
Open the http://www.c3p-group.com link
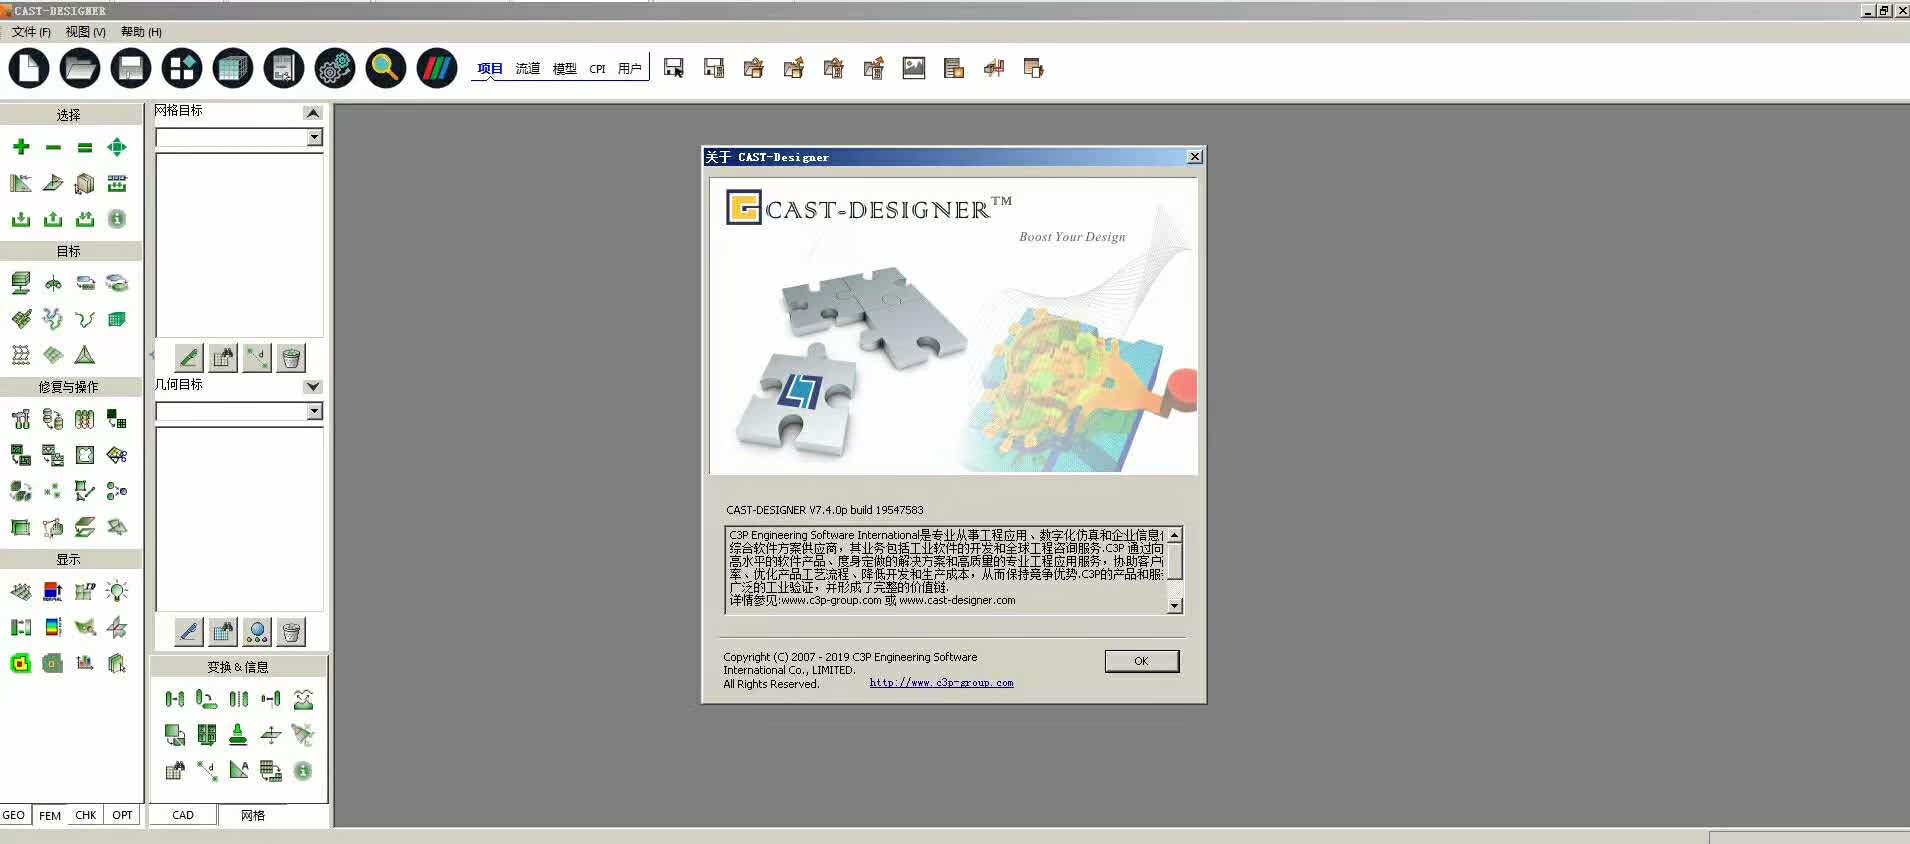(x=941, y=683)
